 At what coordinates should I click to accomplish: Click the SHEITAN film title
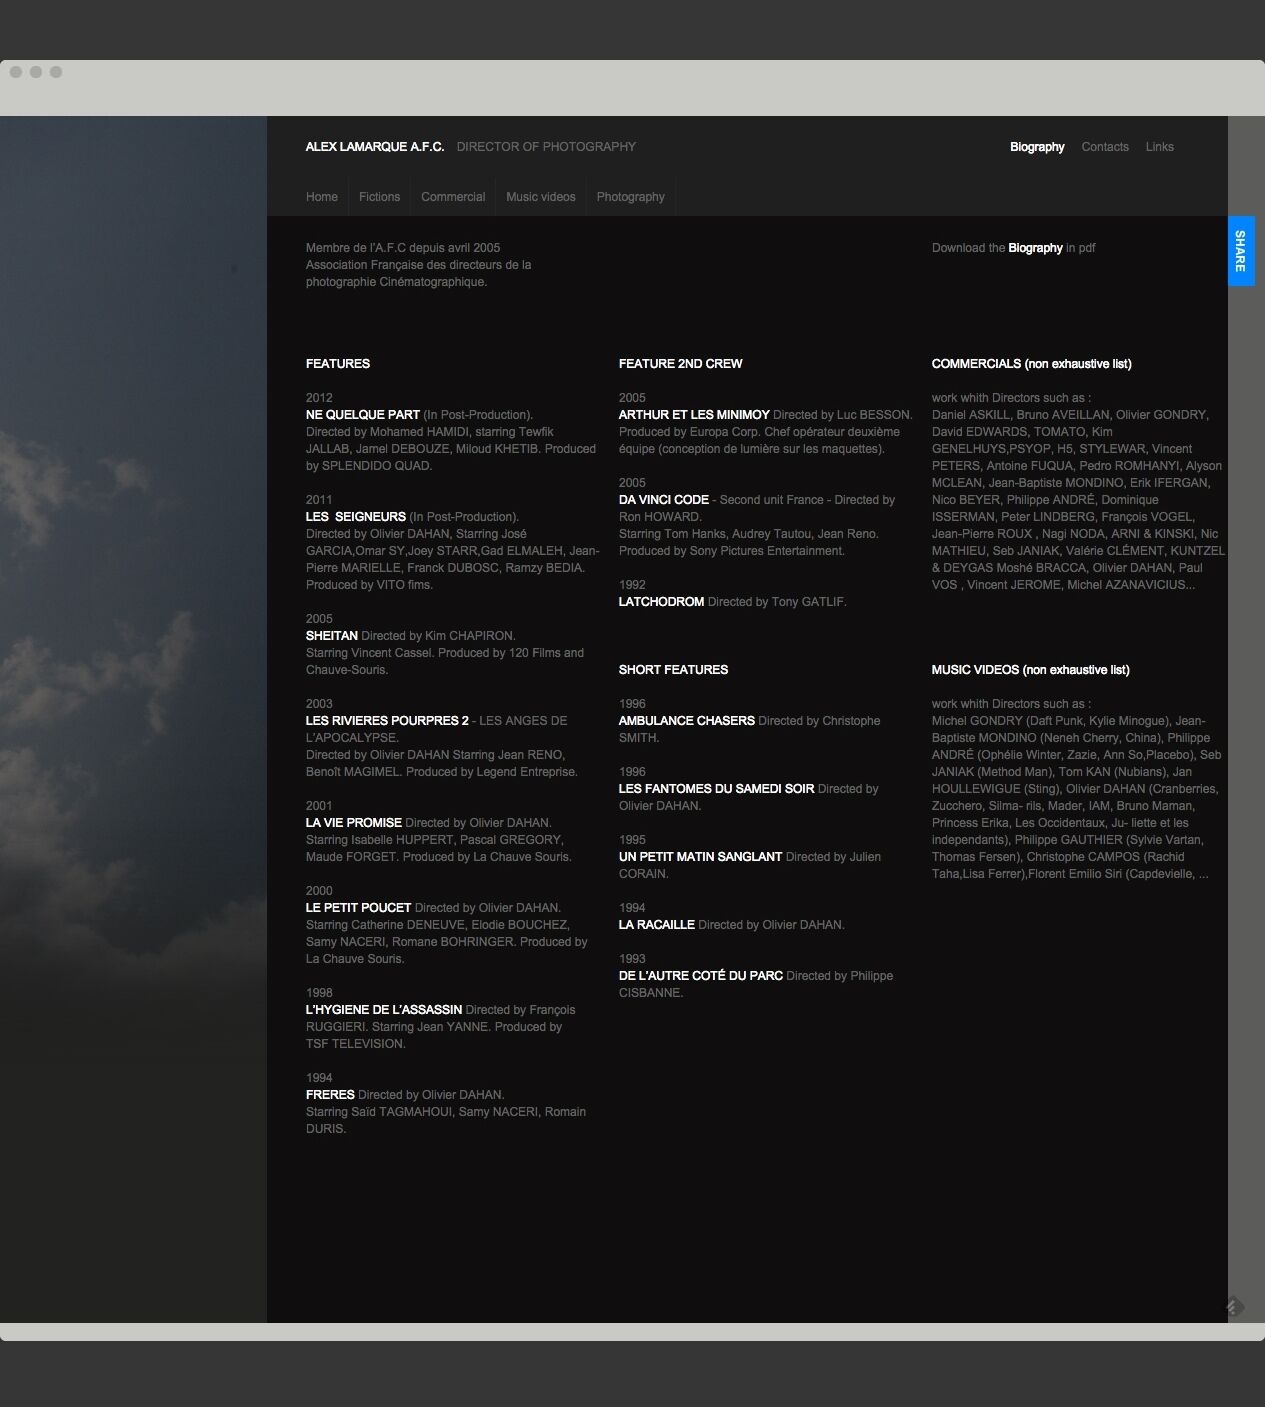pos(332,636)
